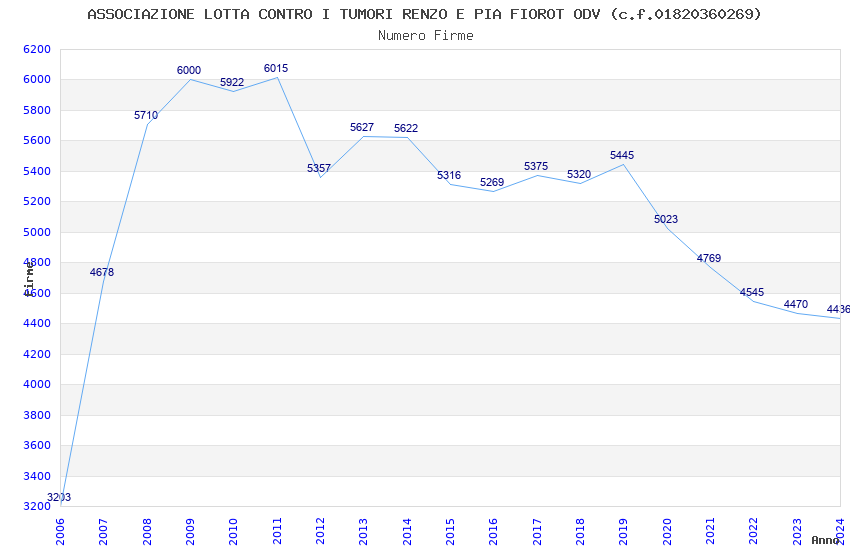Viewport: 850px width, 550px height.
Task: Click the x-axis year 2013
Action: click(x=363, y=532)
